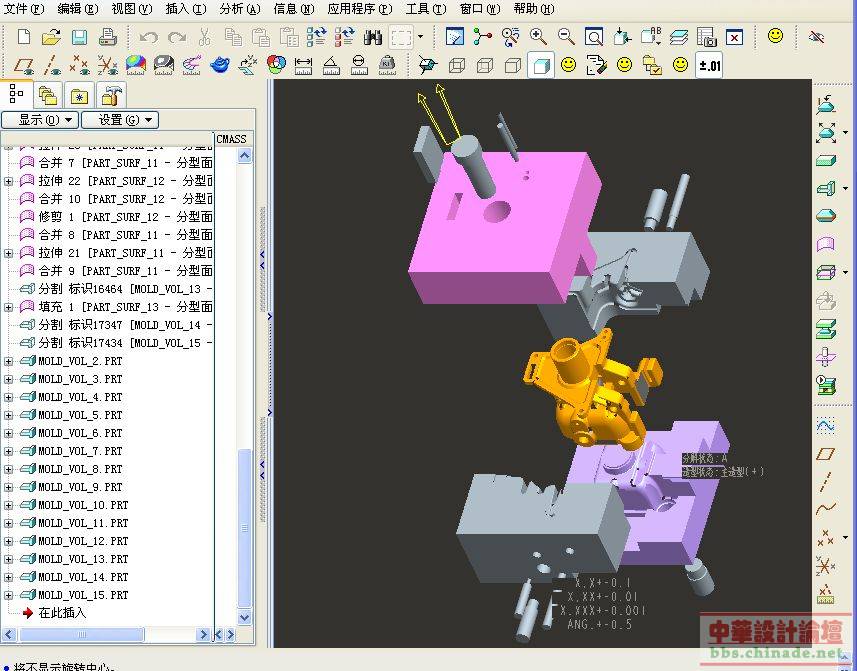Click the Refit view icon
The image size is (857, 671).
pyautogui.click(x=594, y=37)
